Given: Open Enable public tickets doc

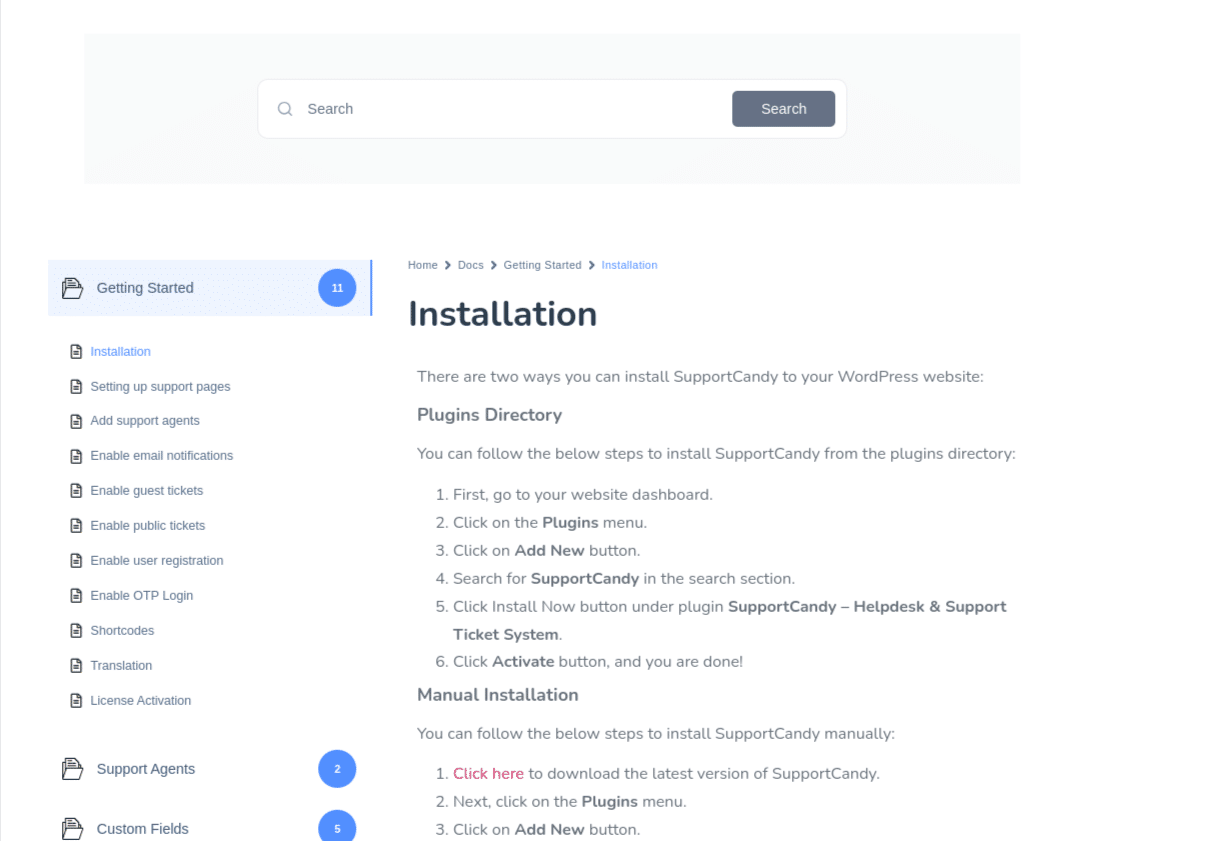Looking at the screenshot, I should pos(148,526).
